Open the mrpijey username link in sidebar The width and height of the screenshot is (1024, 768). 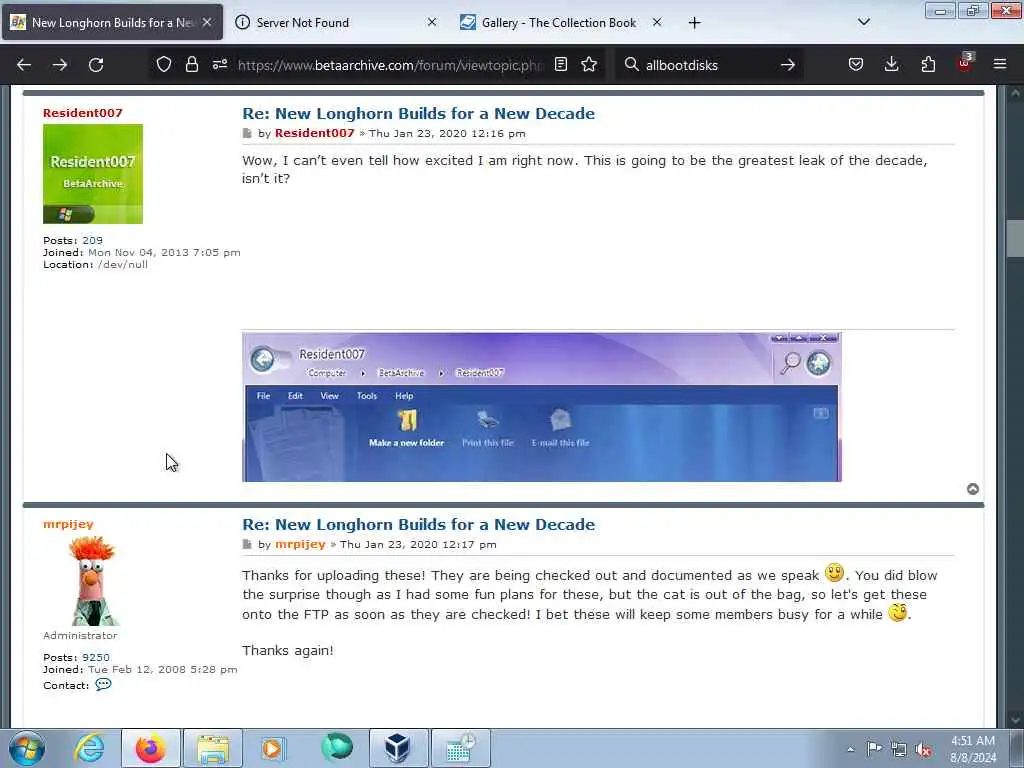pos(69,524)
